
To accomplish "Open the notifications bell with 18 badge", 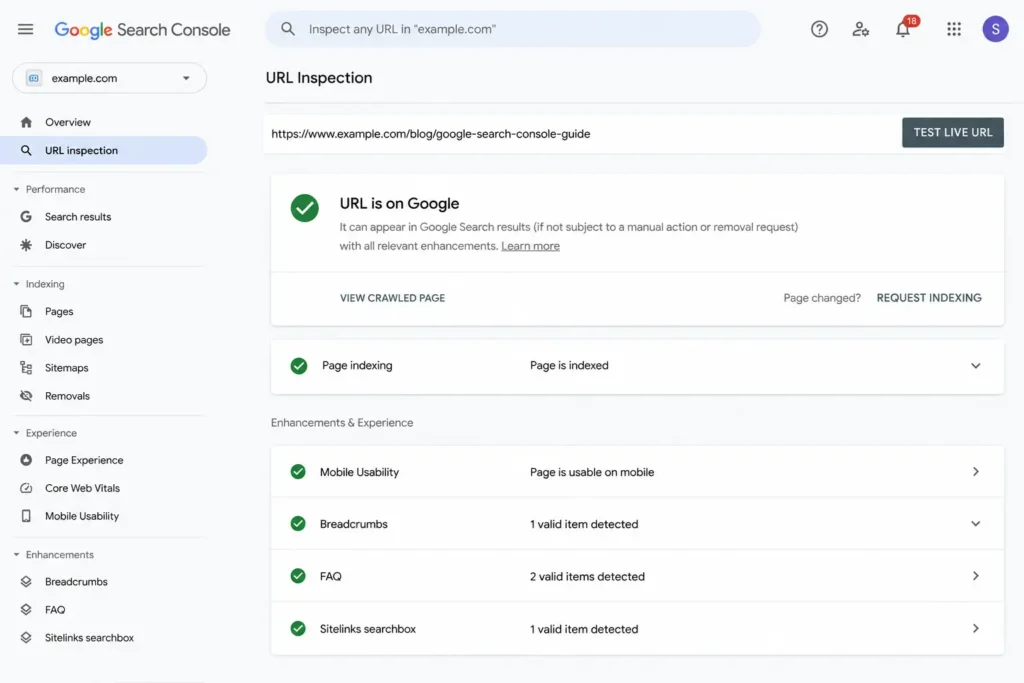I will tap(903, 28).
